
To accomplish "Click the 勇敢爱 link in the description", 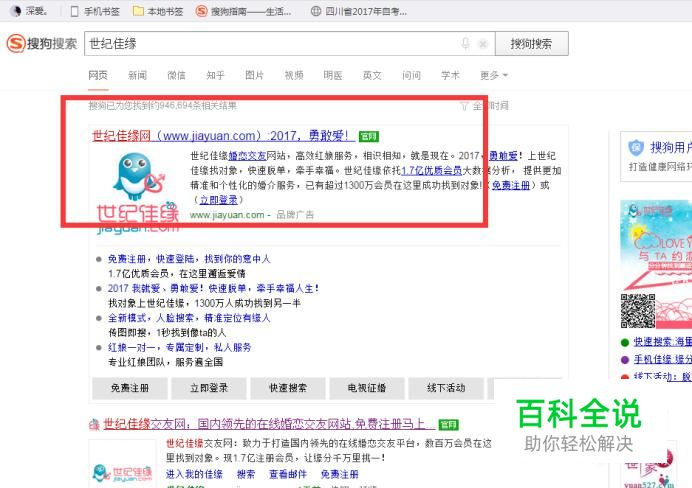I will (503, 156).
